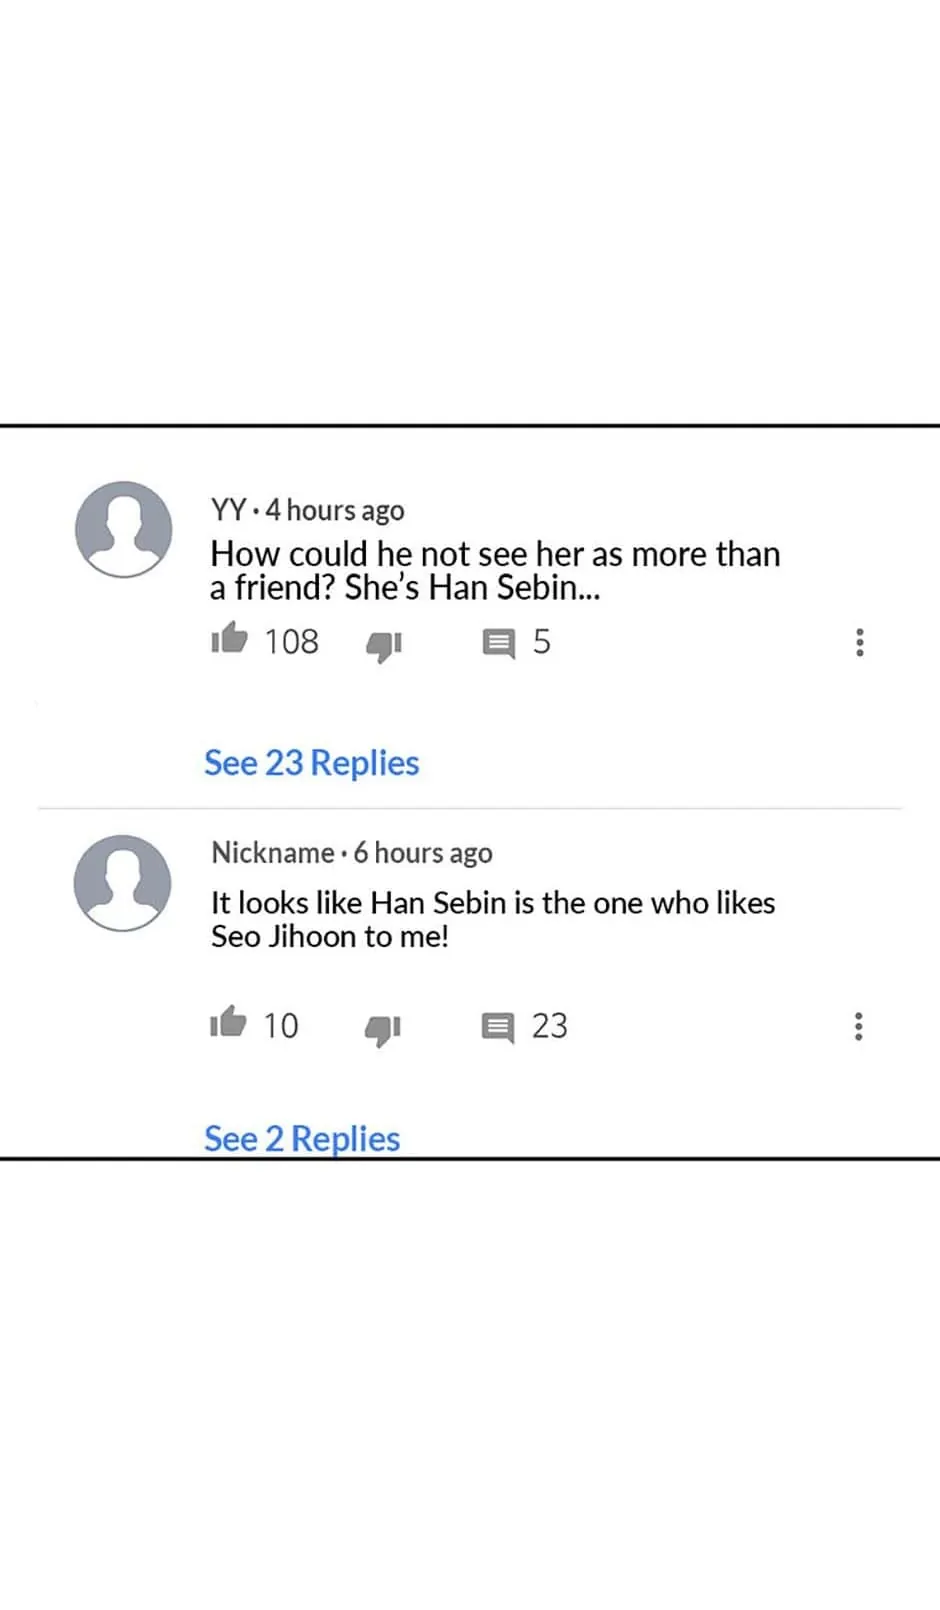This screenshot has height=1610, width=940.
Task: Open more options for YY's comment
Action: click(859, 642)
